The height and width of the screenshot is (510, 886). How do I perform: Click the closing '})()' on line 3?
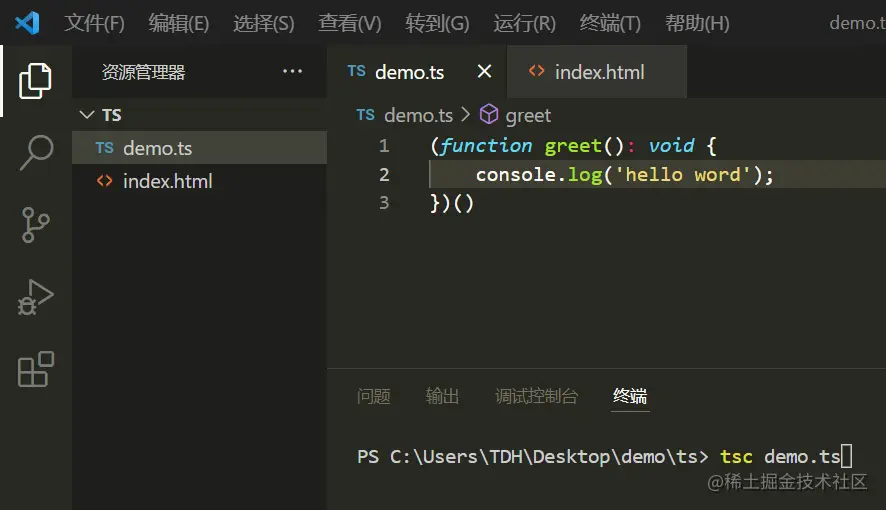coord(451,203)
